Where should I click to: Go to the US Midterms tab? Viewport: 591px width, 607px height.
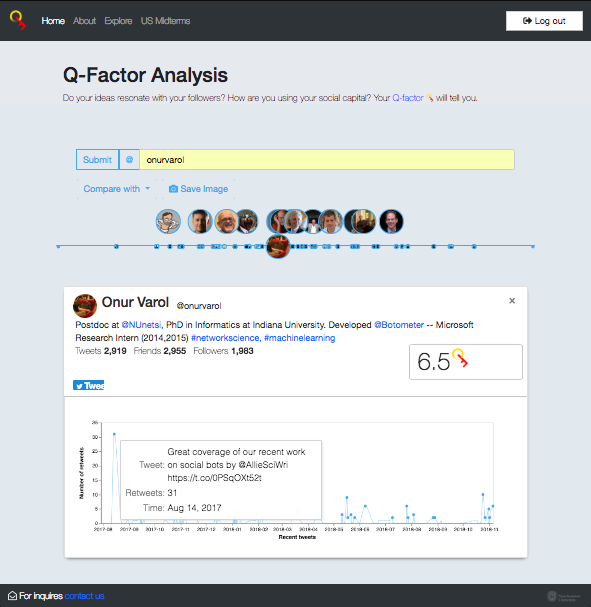tap(165, 21)
